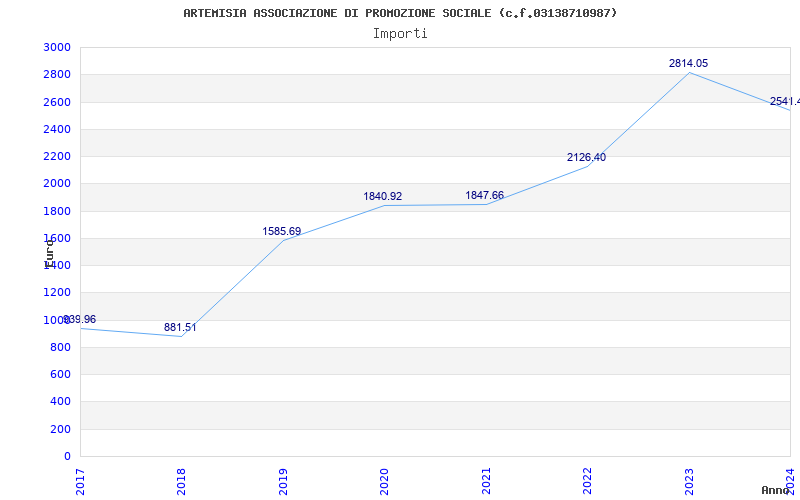
Task: Click the 2600 y-axis tick label
Action: tap(57, 102)
